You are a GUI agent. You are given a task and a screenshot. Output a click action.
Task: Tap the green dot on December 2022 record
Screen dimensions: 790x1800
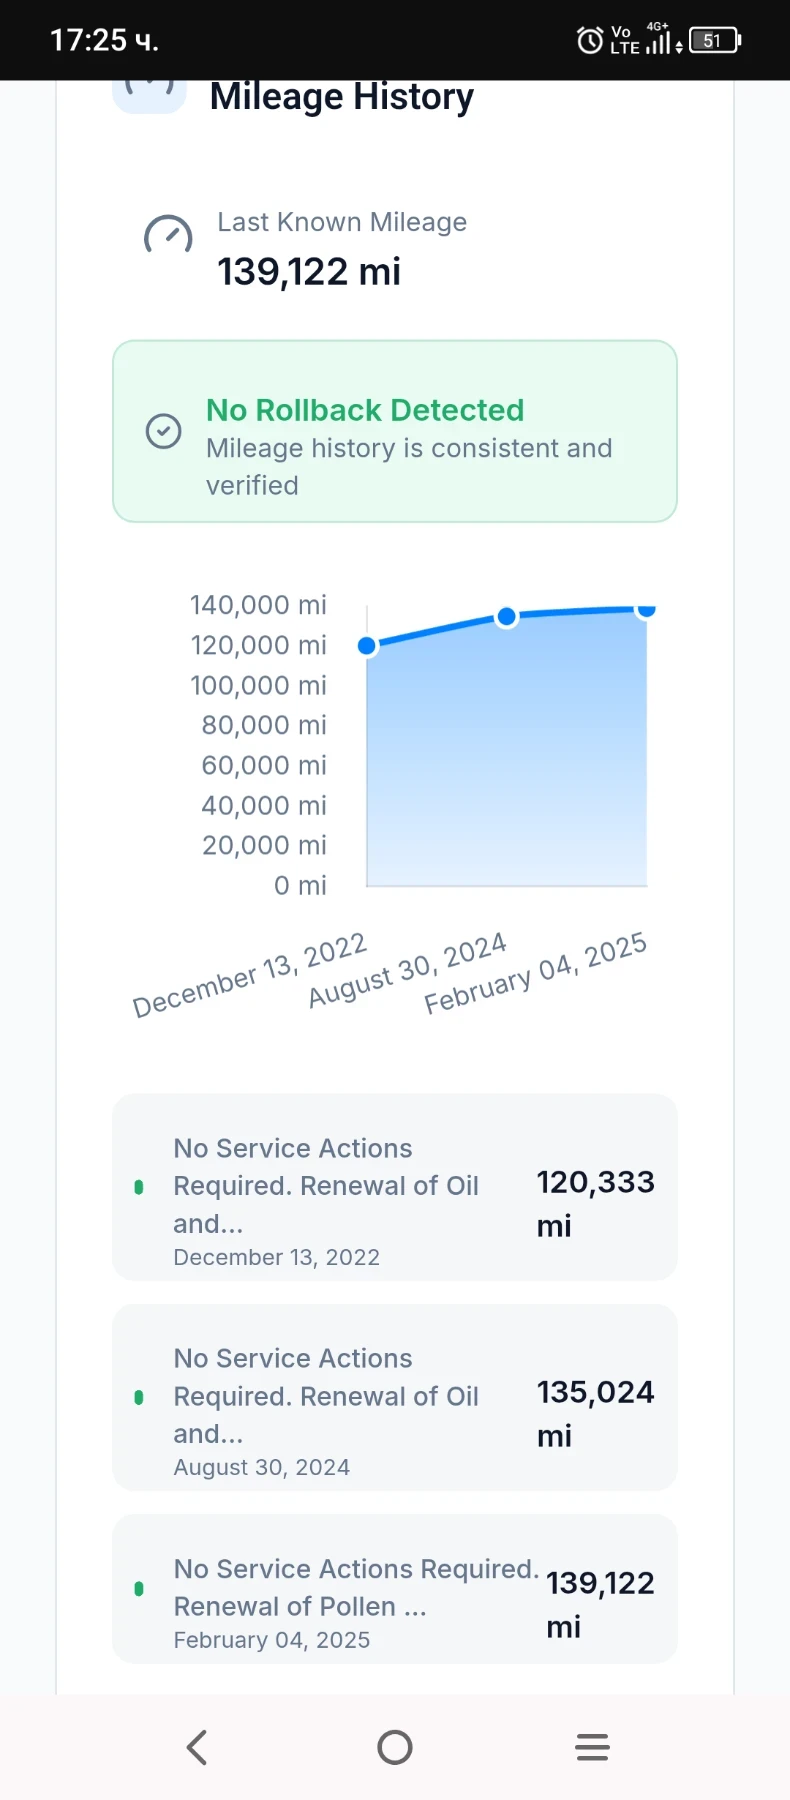pos(139,1187)
